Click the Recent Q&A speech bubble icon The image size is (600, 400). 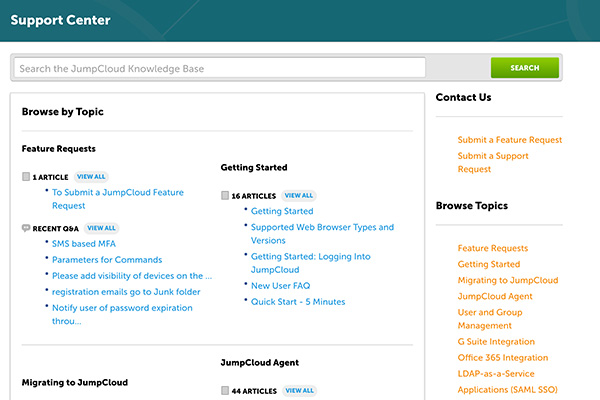point(26,228)
